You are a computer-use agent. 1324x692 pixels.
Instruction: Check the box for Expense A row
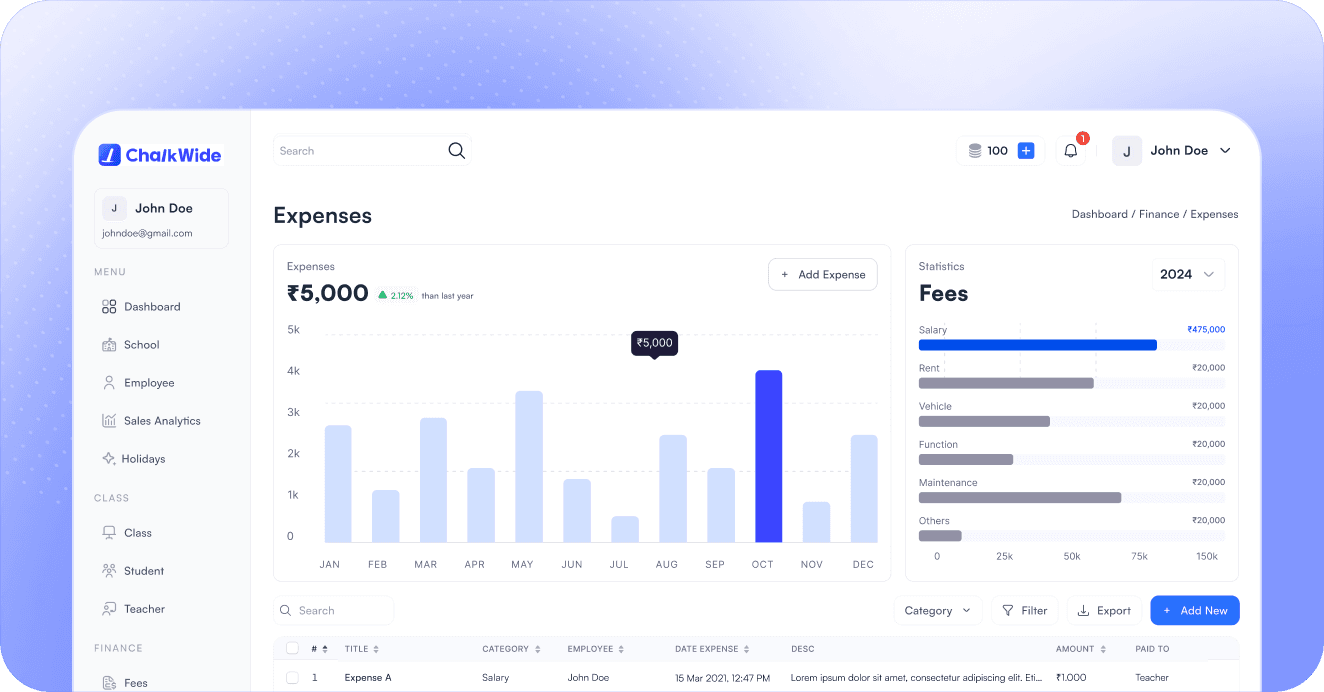pos(292,677)
